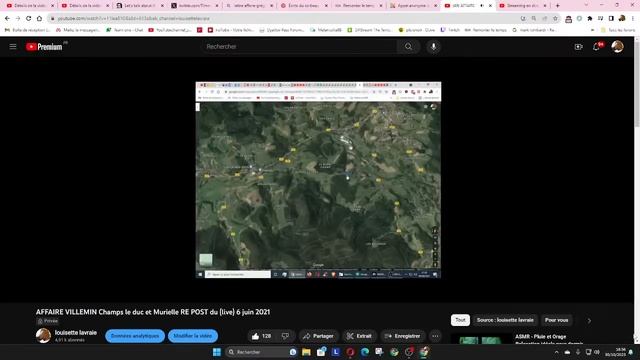
Task: Open the Chrome extensions puzzle icon
Action: click(590, 18)
